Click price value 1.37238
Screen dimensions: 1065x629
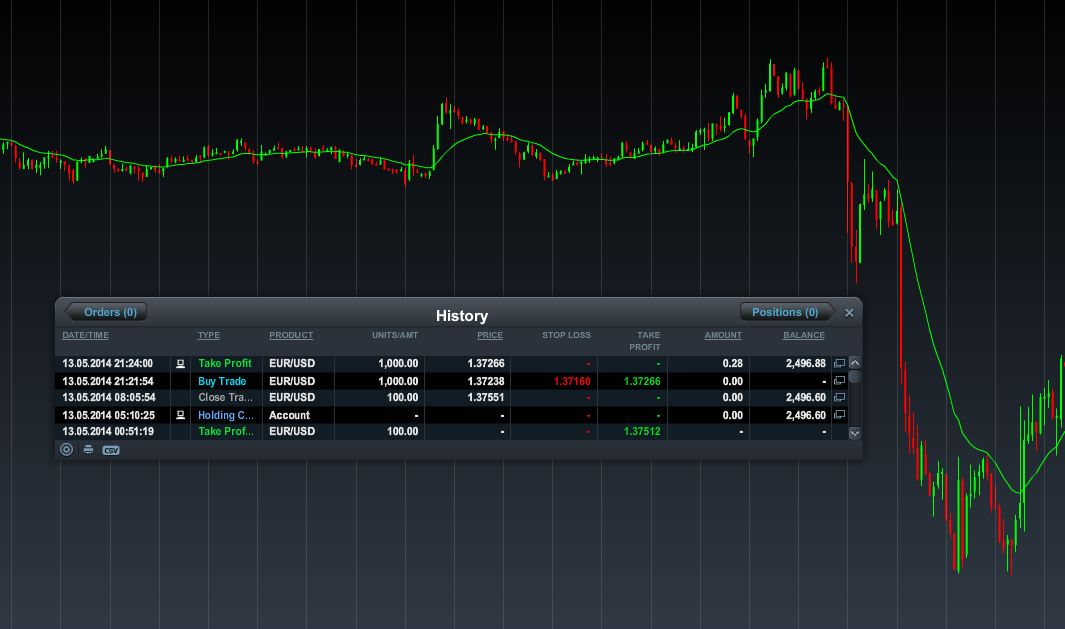pos(486,381)
